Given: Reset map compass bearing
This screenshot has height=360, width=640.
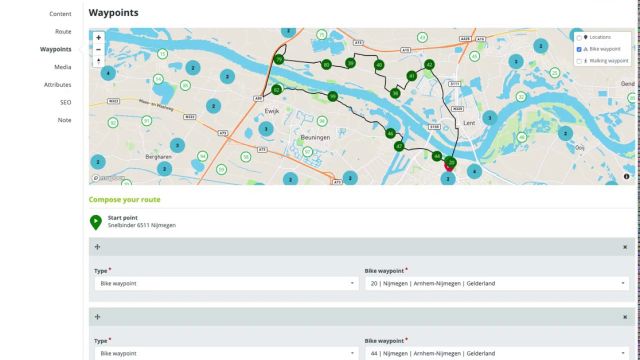Looking at the screenshot, I should coord(98,61).
